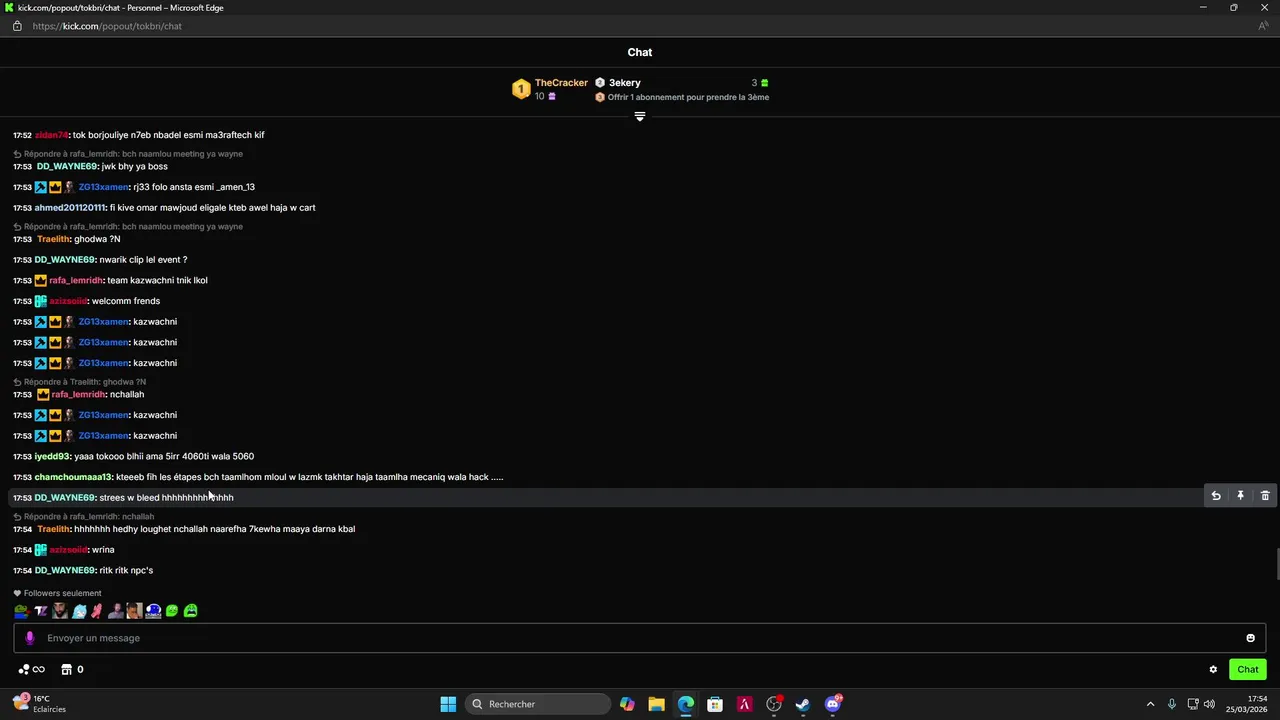Click the Rechercher taskbar search box
The height and width of the screenshot is (720, 1280).
(x=539, y=704)
